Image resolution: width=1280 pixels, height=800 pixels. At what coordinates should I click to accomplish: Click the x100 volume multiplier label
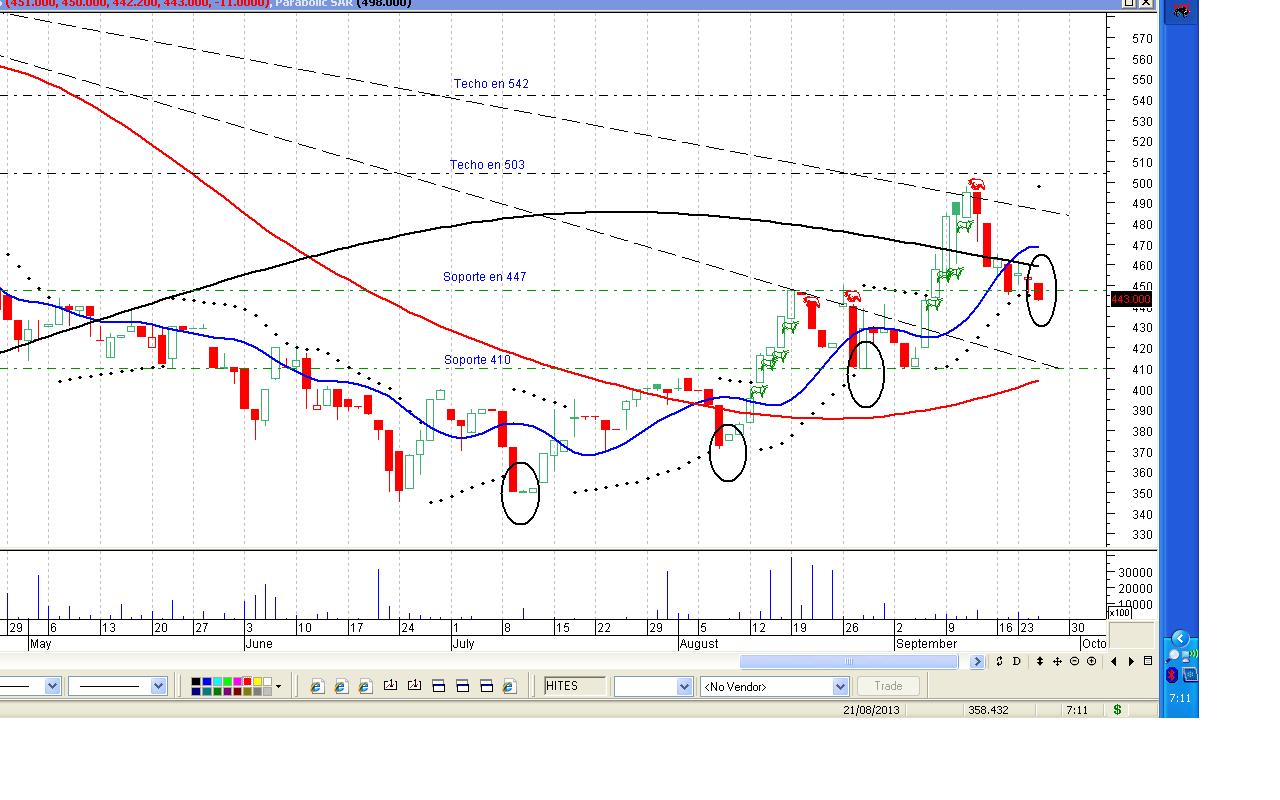pos(1121,613)
